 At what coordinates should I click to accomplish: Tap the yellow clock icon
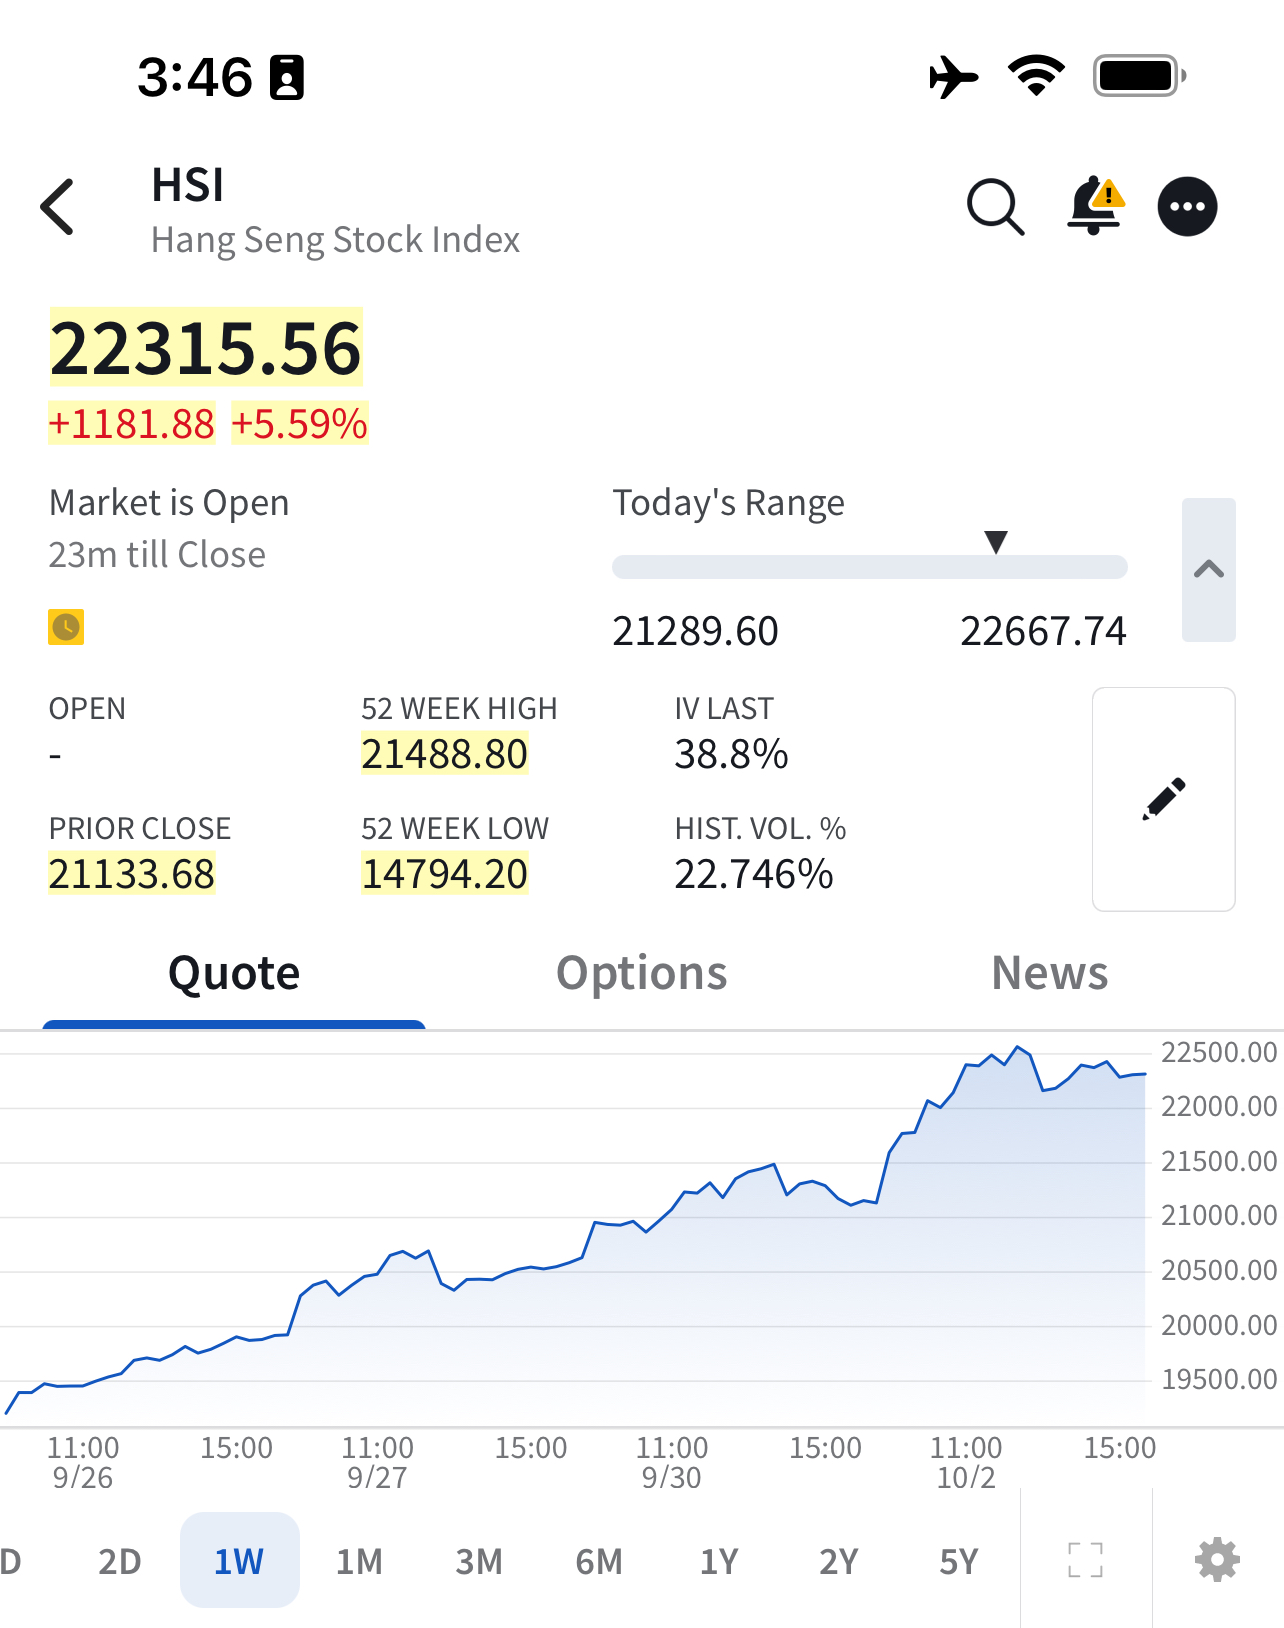click(x=66, y=627)
